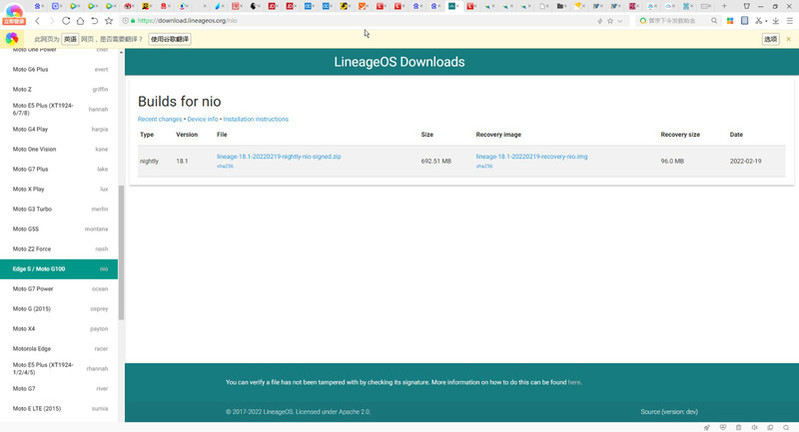The image size is (799, 432).
Task: Click the undo close tab arrow icon
Action: coord(94,21)
